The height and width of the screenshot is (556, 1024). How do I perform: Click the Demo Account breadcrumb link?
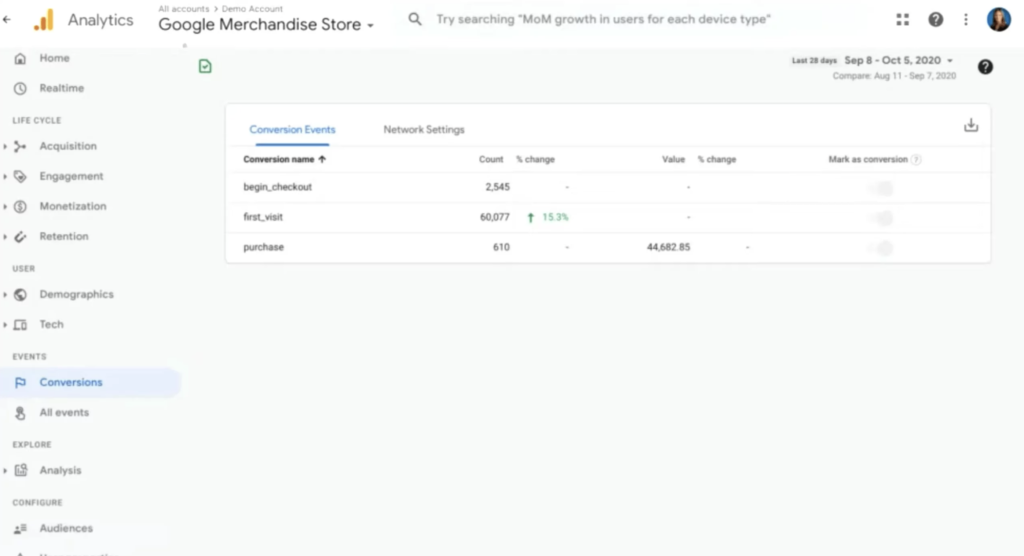tap(252, 8)
